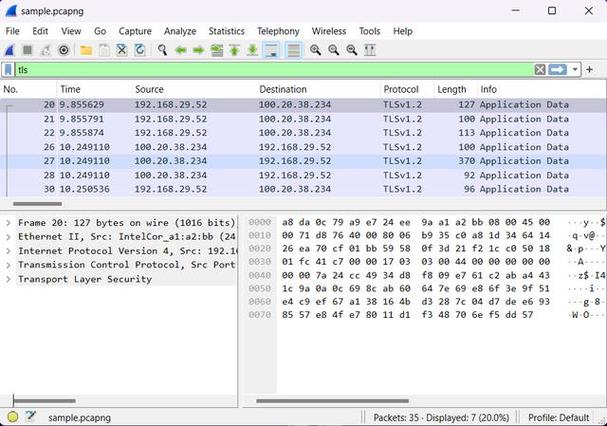Reload the capture file via toolbar
Image resolution: width=607 pixels, height=426 pixels.
click(139, 50)
